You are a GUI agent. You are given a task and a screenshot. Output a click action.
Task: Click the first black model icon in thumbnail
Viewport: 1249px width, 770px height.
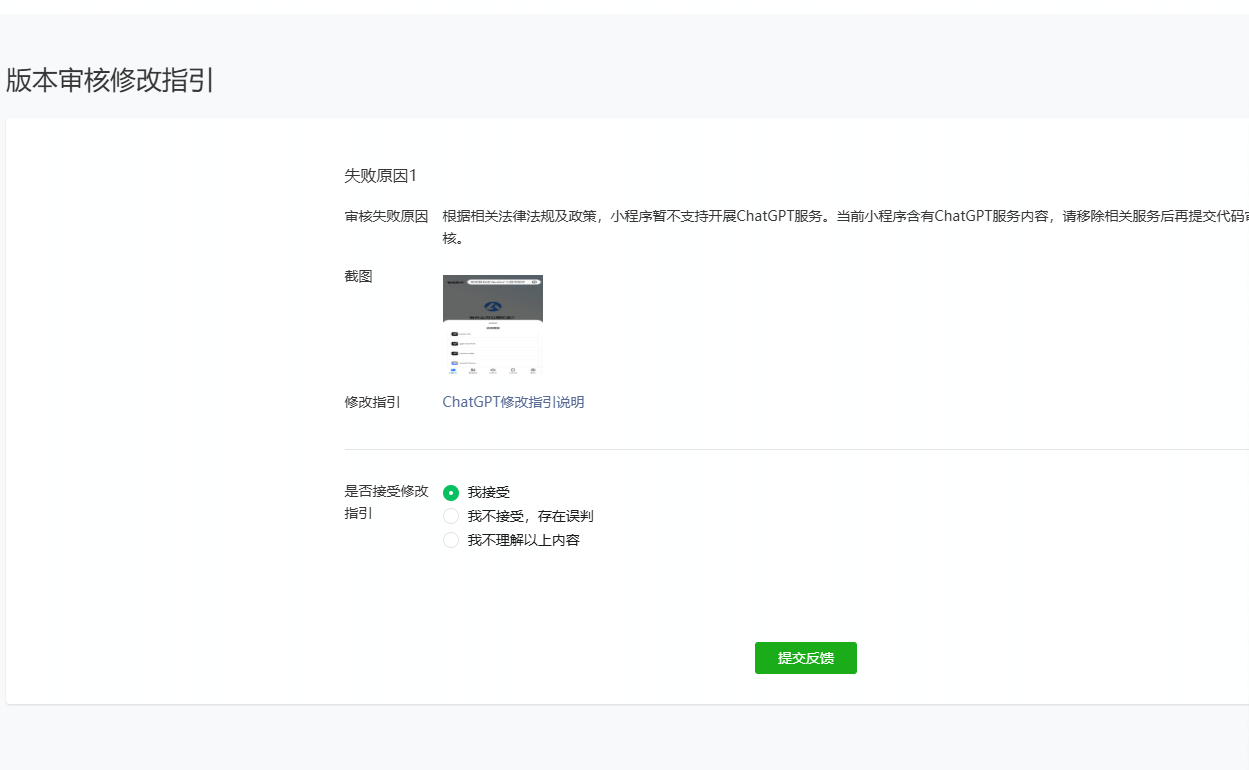[454, 333]
